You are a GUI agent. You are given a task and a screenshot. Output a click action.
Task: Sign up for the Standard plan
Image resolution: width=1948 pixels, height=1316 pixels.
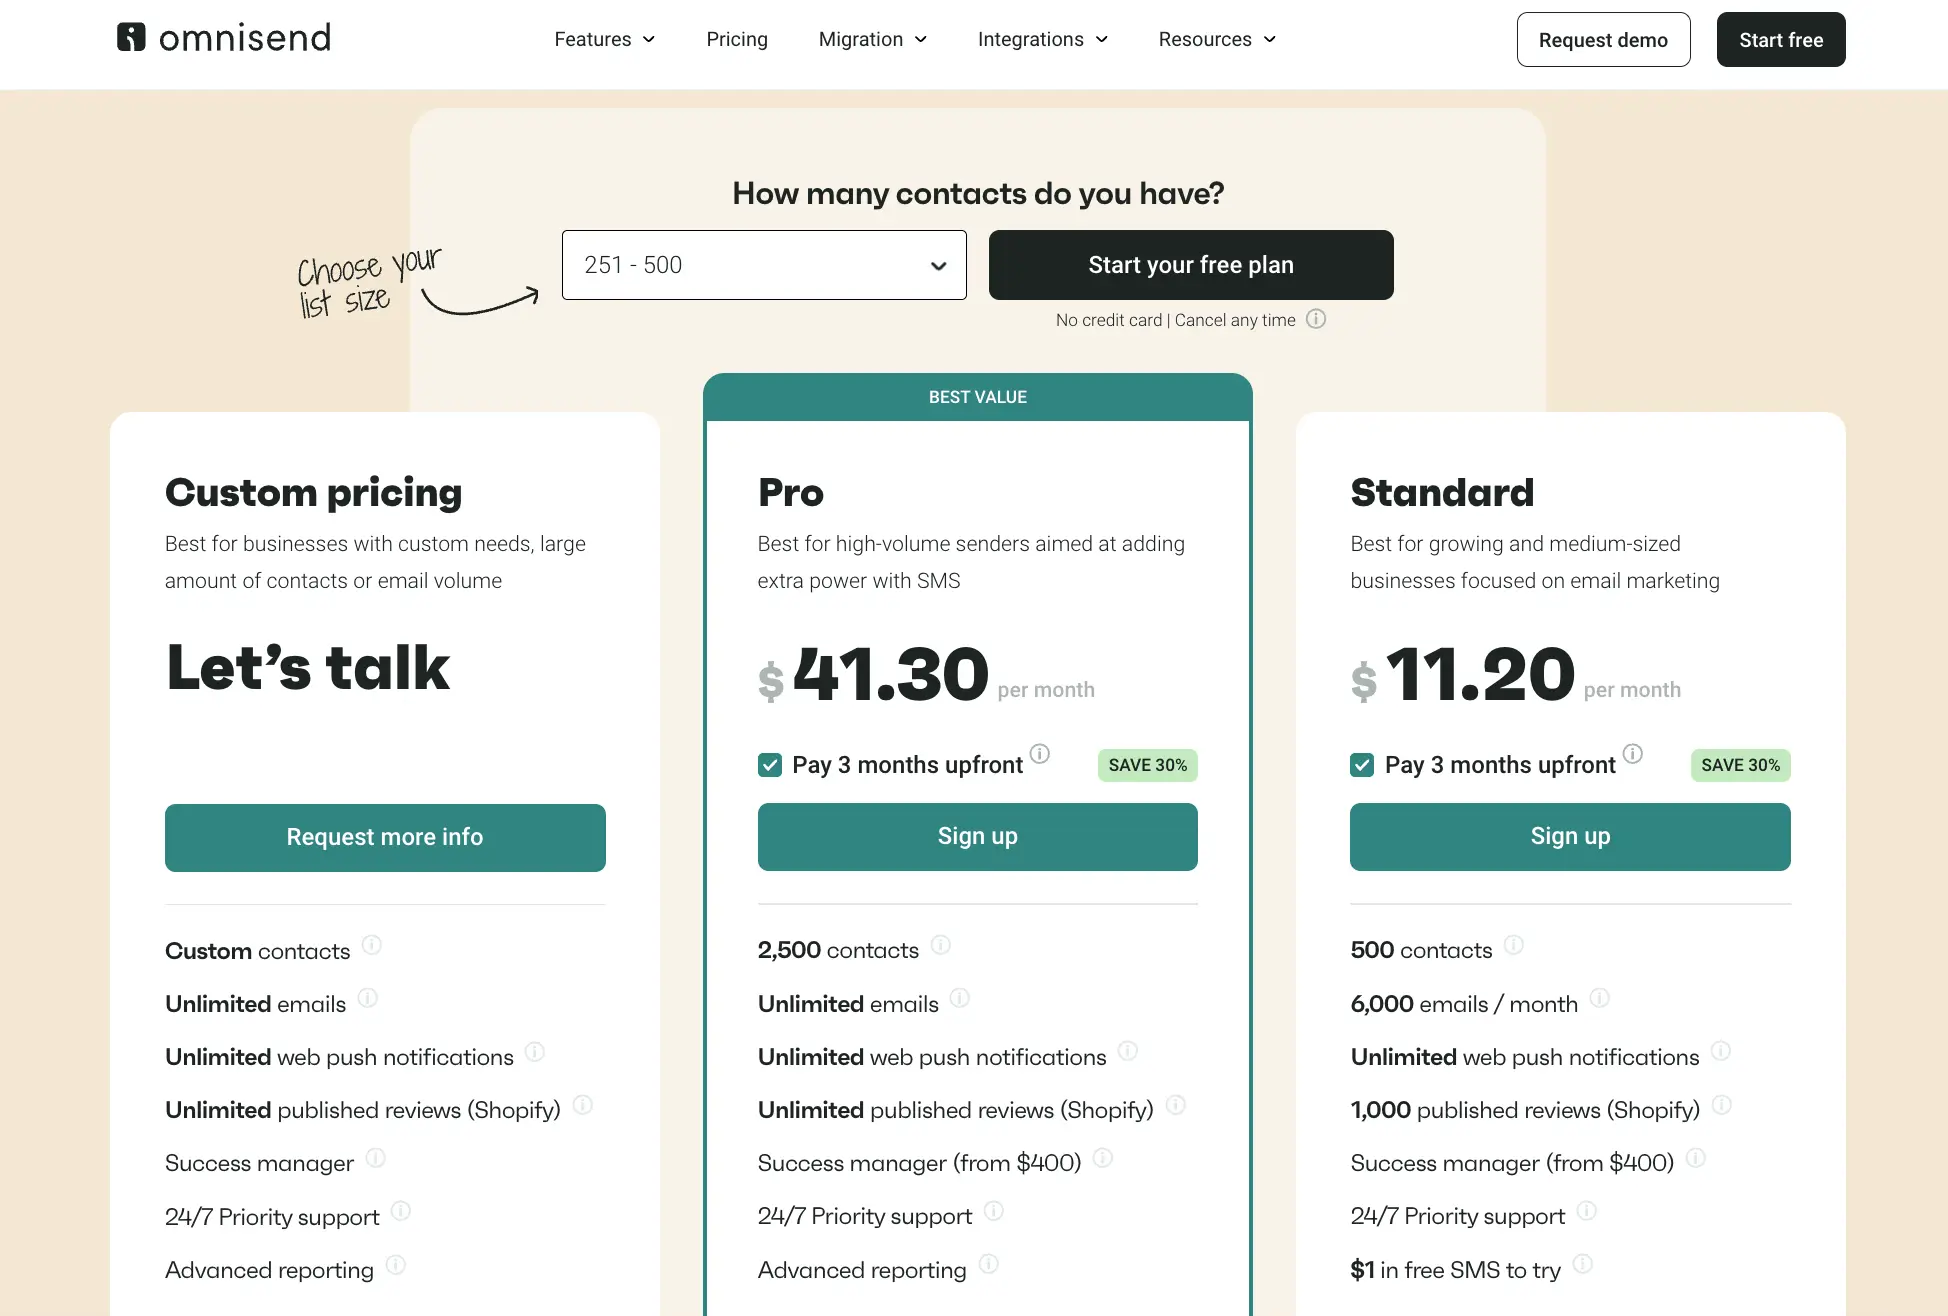(1570, 836)
